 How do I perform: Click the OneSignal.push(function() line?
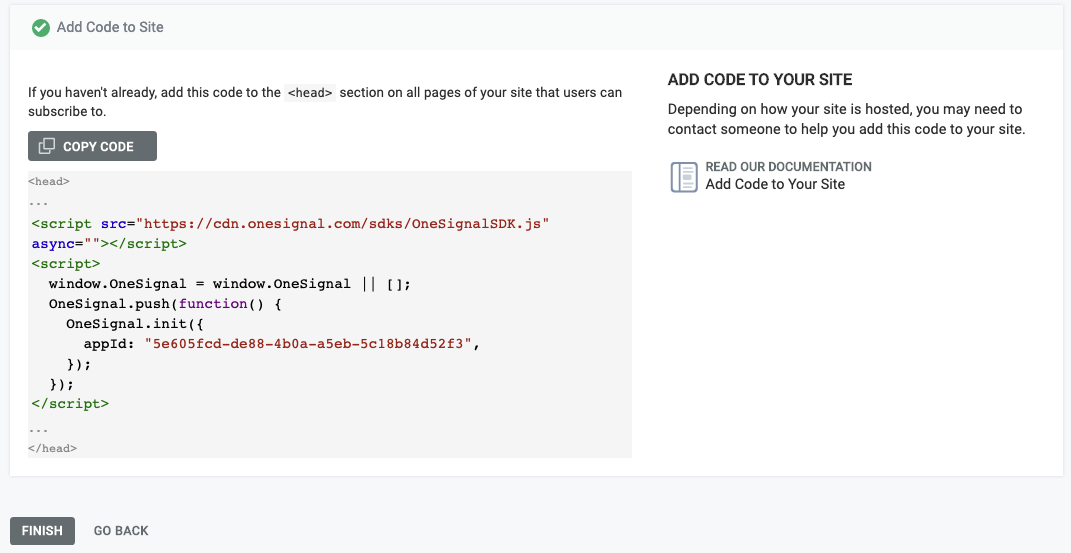(x=165, y=304)
